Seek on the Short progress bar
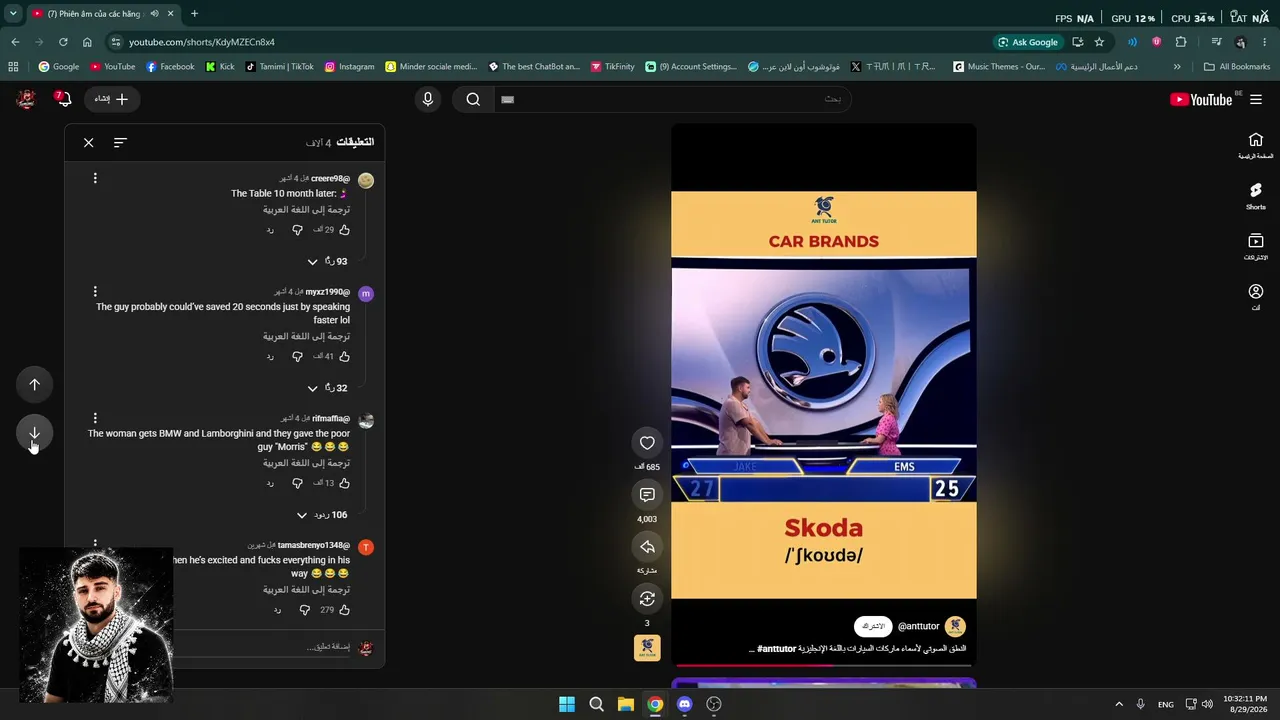This screenshot has height=720, width=1280. pyautogui.click(x=824, y=665)
